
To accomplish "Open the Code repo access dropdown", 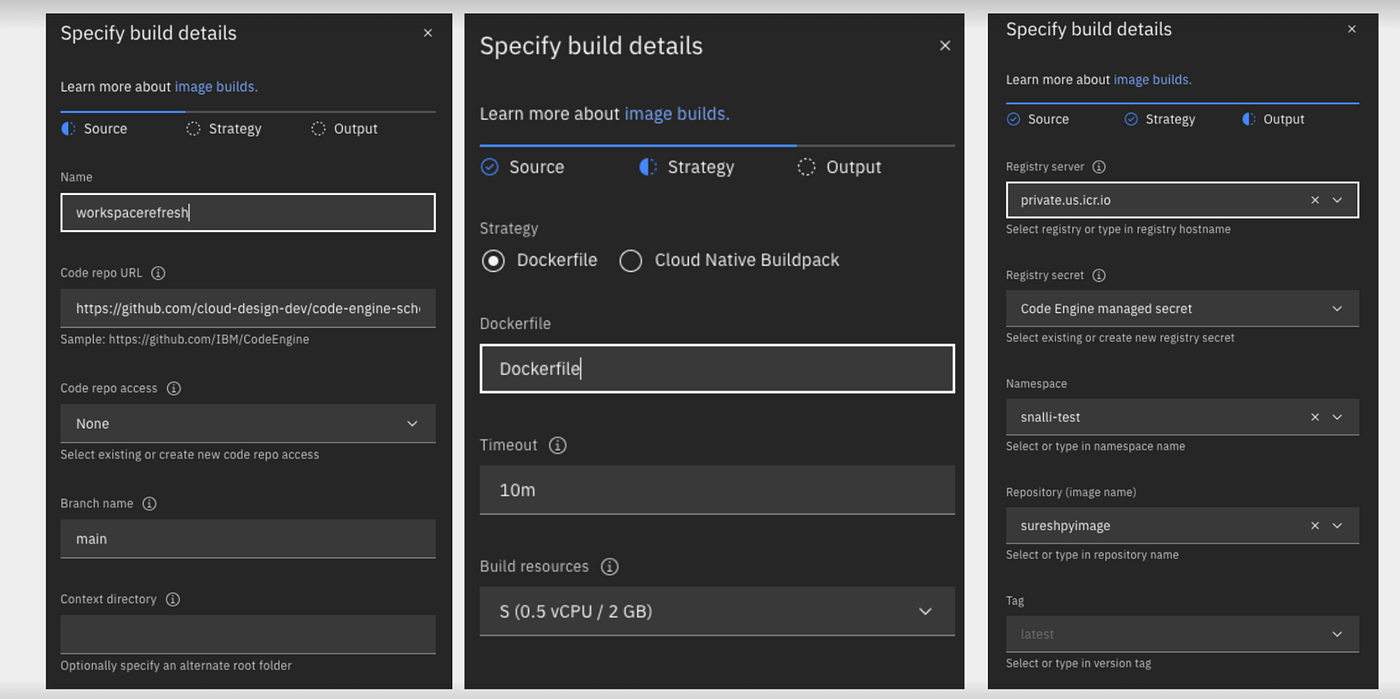I will coord(247,424).
